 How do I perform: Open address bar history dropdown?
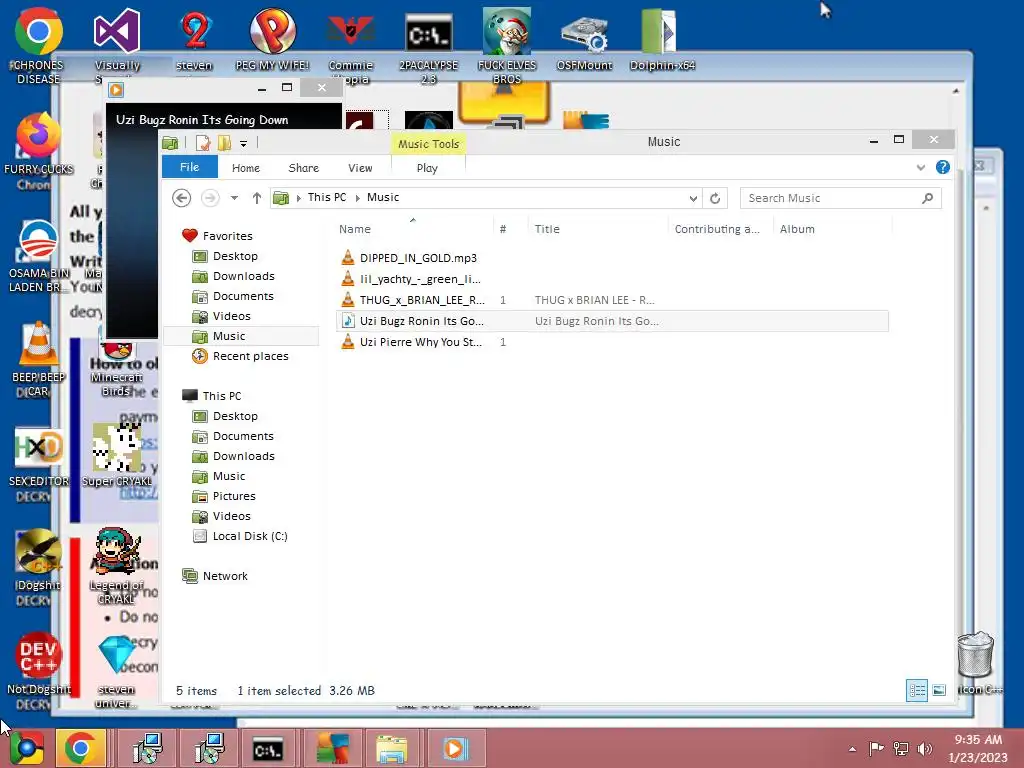pyautogui.click(x=693, y=198)
